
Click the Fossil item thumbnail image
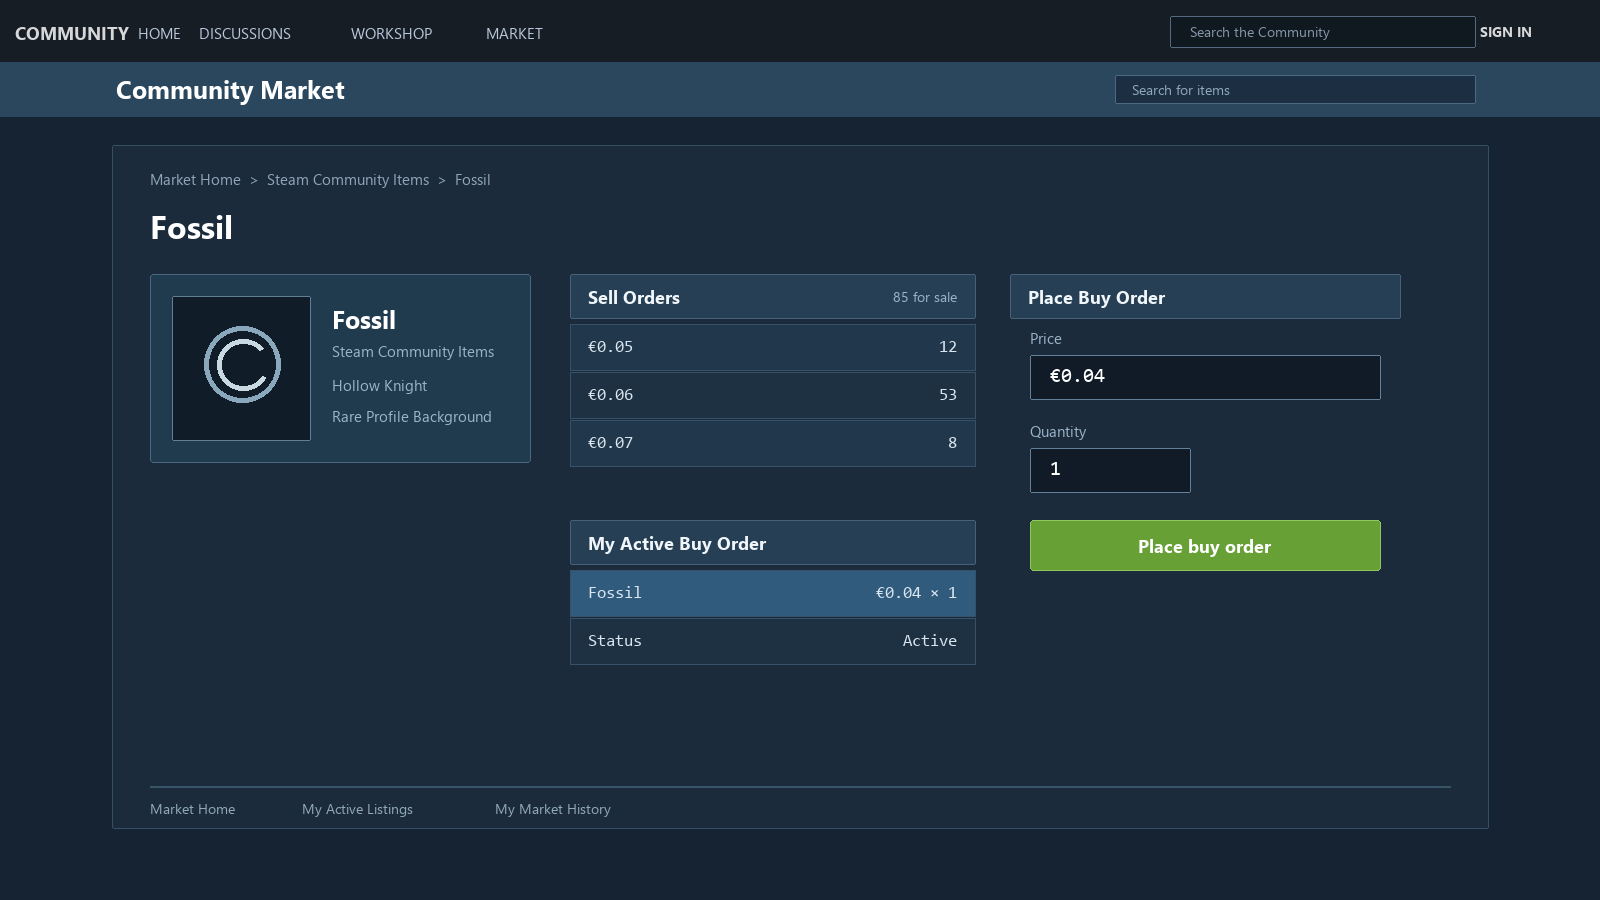click(x=241, y=368)
